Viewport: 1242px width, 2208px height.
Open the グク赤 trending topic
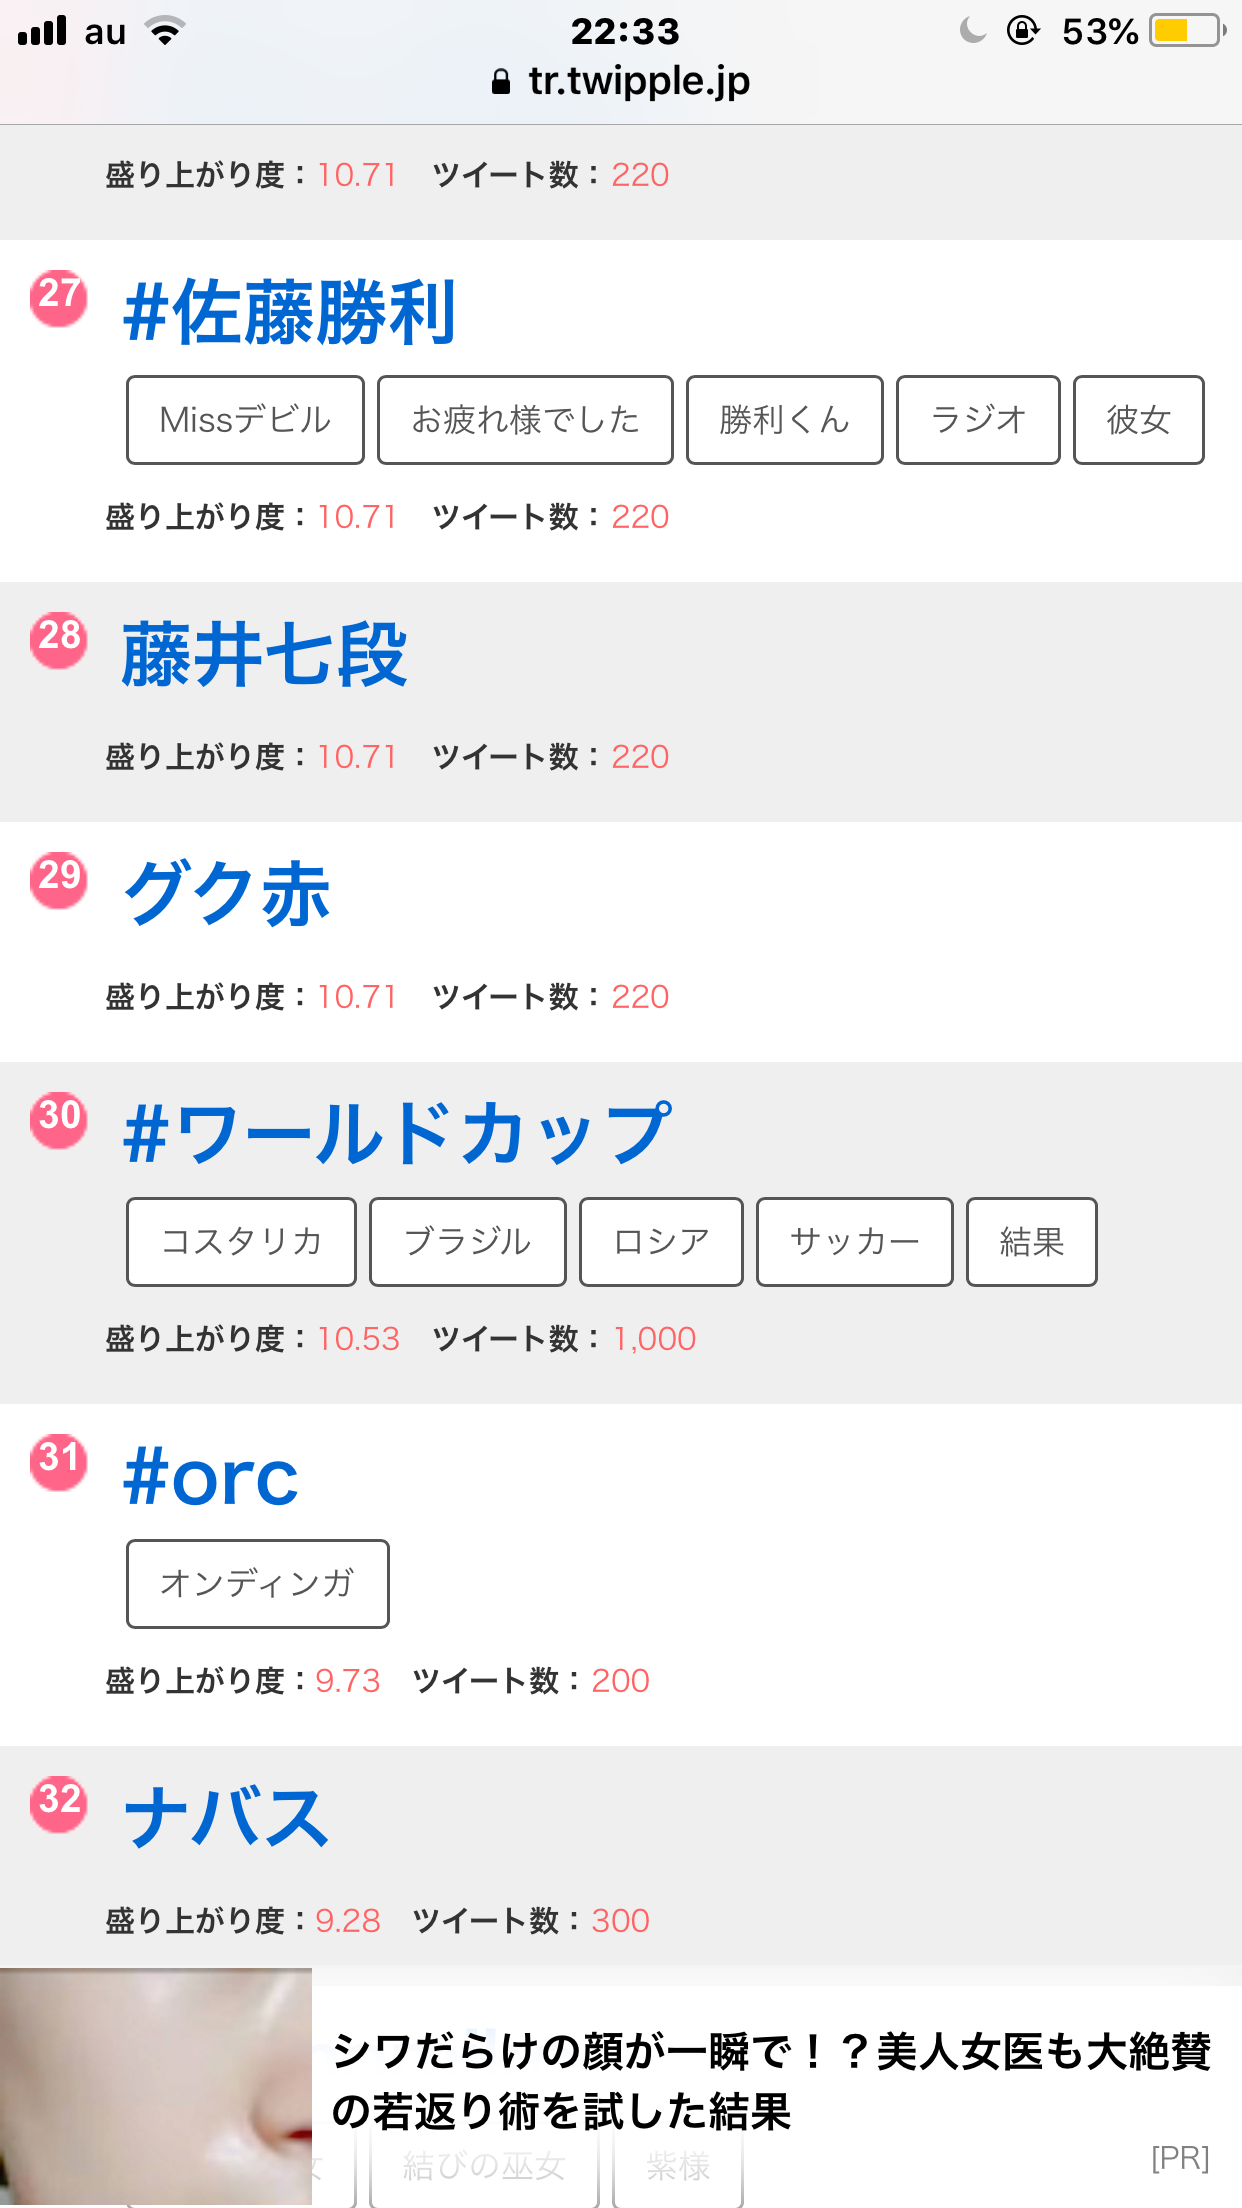click(227, 894)
